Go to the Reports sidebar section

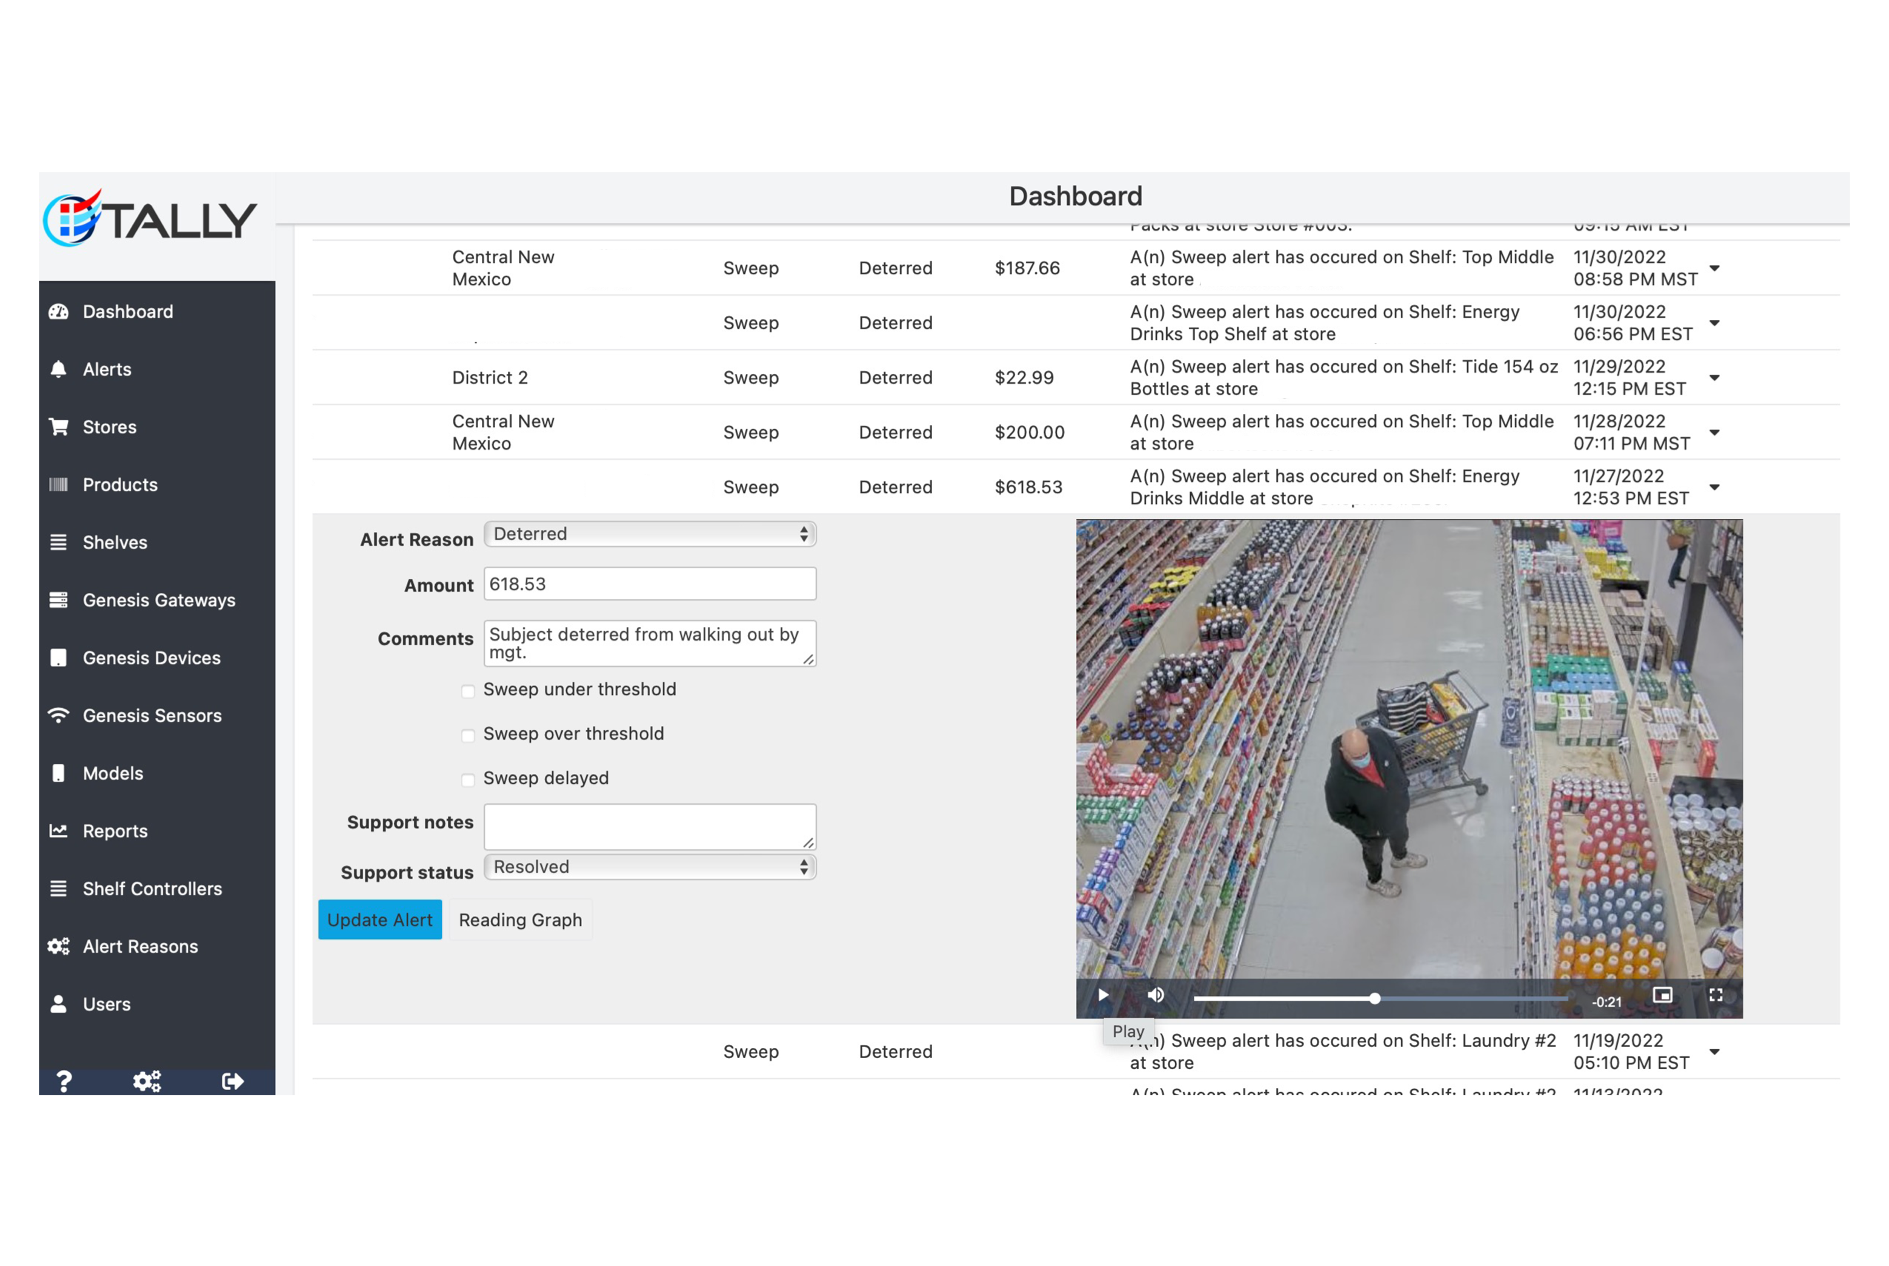click(115, 831)
